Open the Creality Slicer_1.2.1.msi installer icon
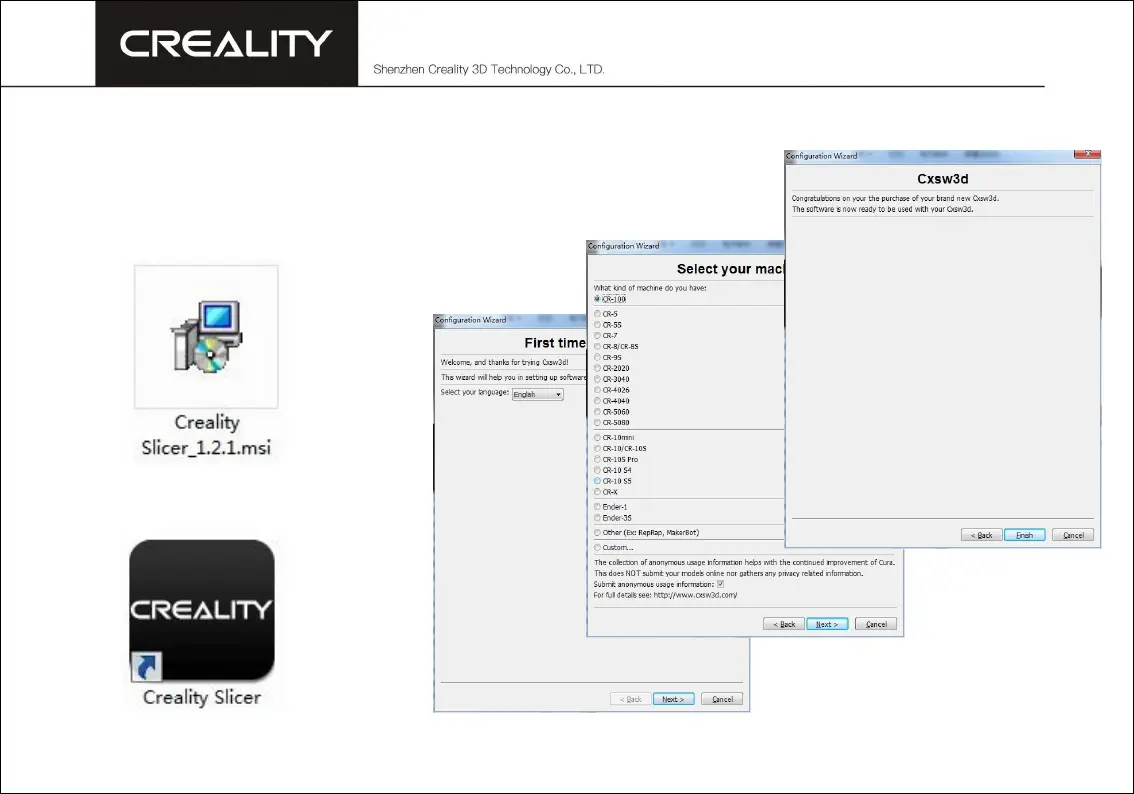The width and height of the screenshot is (1134, 794). click(x=206, y=337)
